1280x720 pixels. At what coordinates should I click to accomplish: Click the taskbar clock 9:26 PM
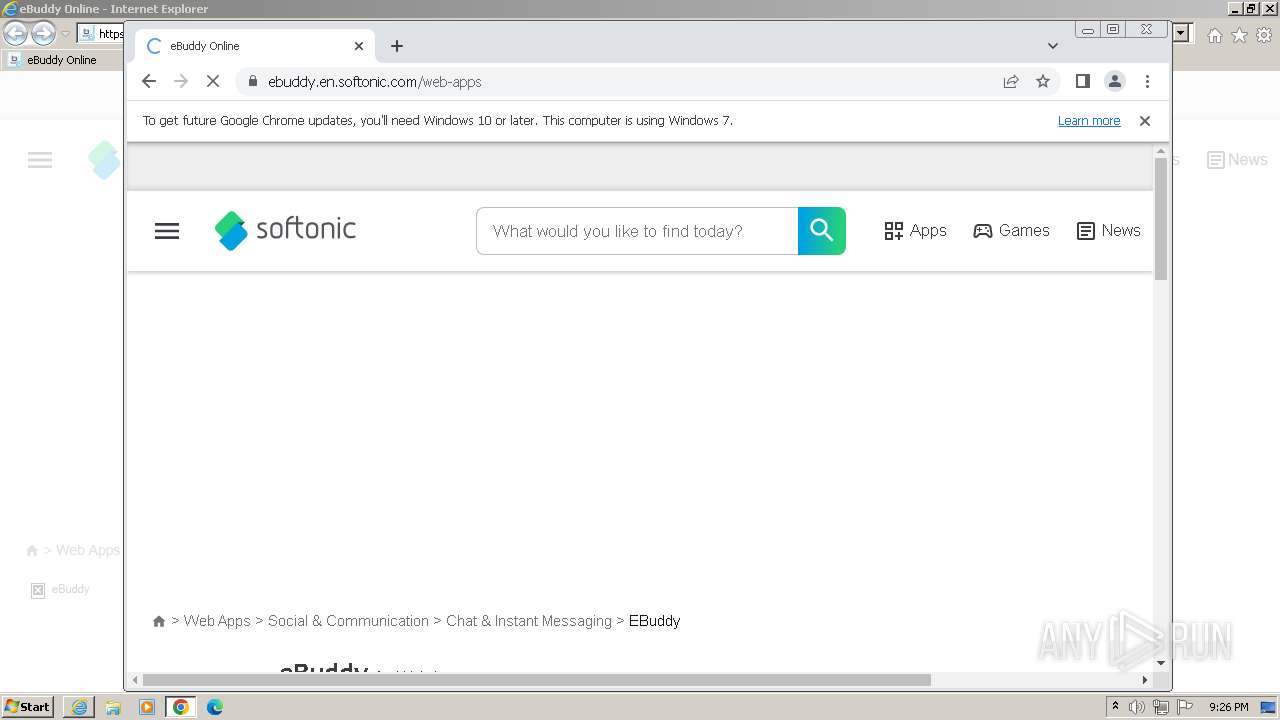[1229, 707]
